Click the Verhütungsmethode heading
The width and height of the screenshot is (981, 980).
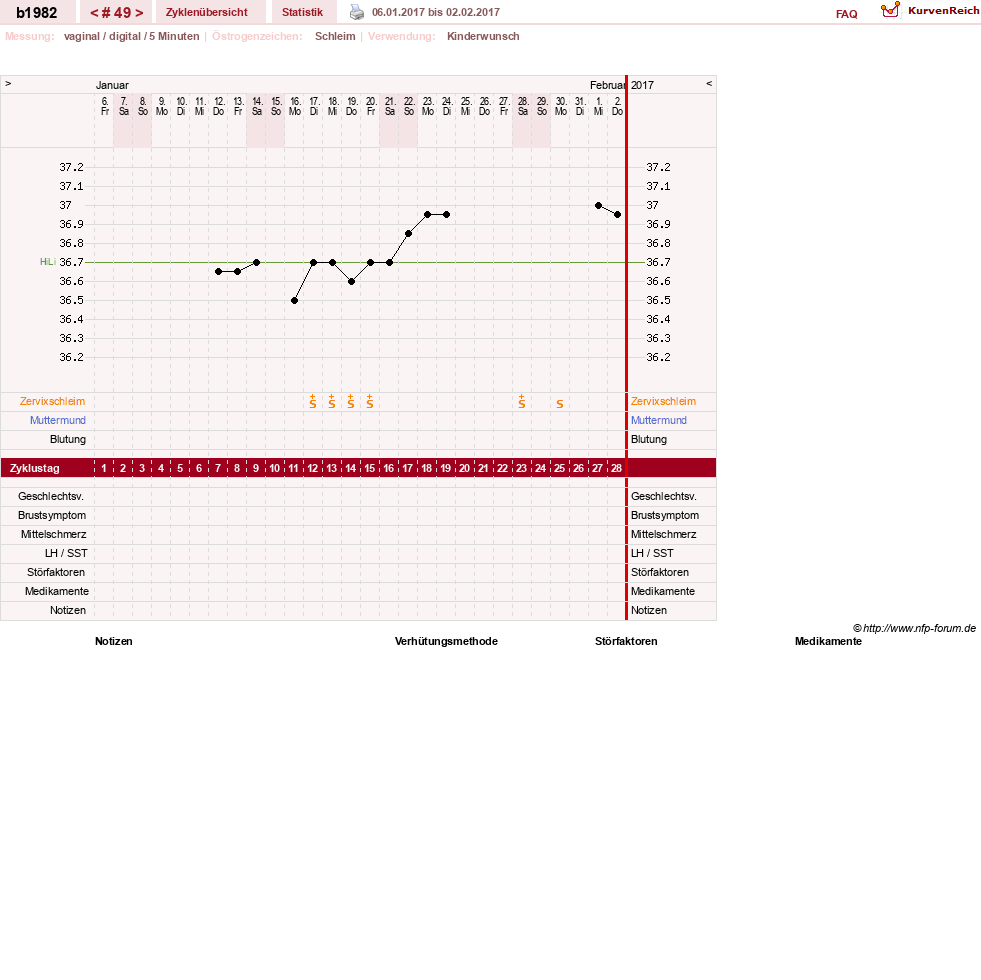446,641
